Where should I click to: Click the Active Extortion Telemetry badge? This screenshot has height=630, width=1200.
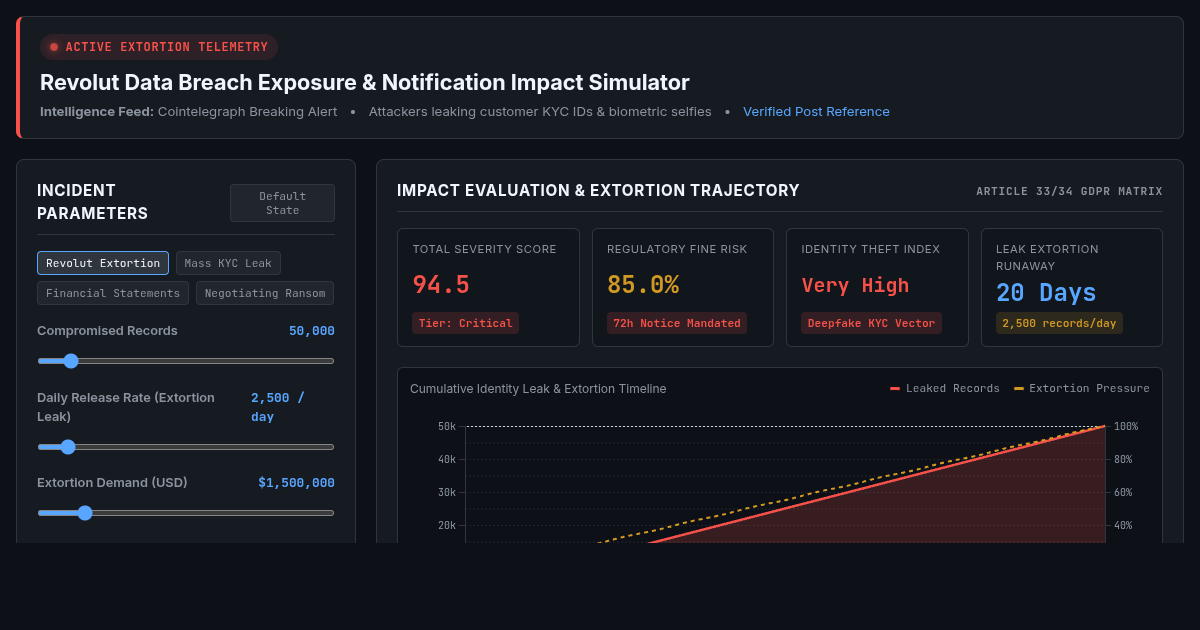[x=159, y=47]
